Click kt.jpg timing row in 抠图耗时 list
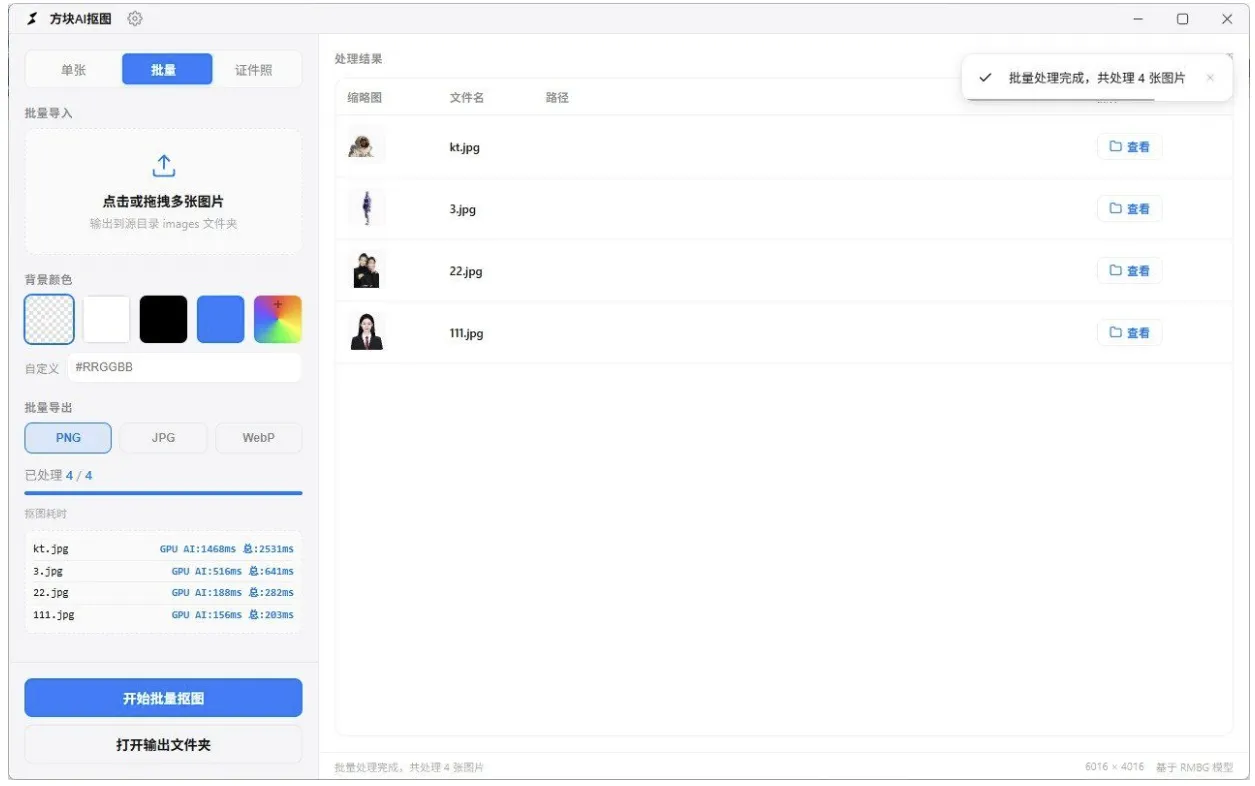 click(163, 549)
